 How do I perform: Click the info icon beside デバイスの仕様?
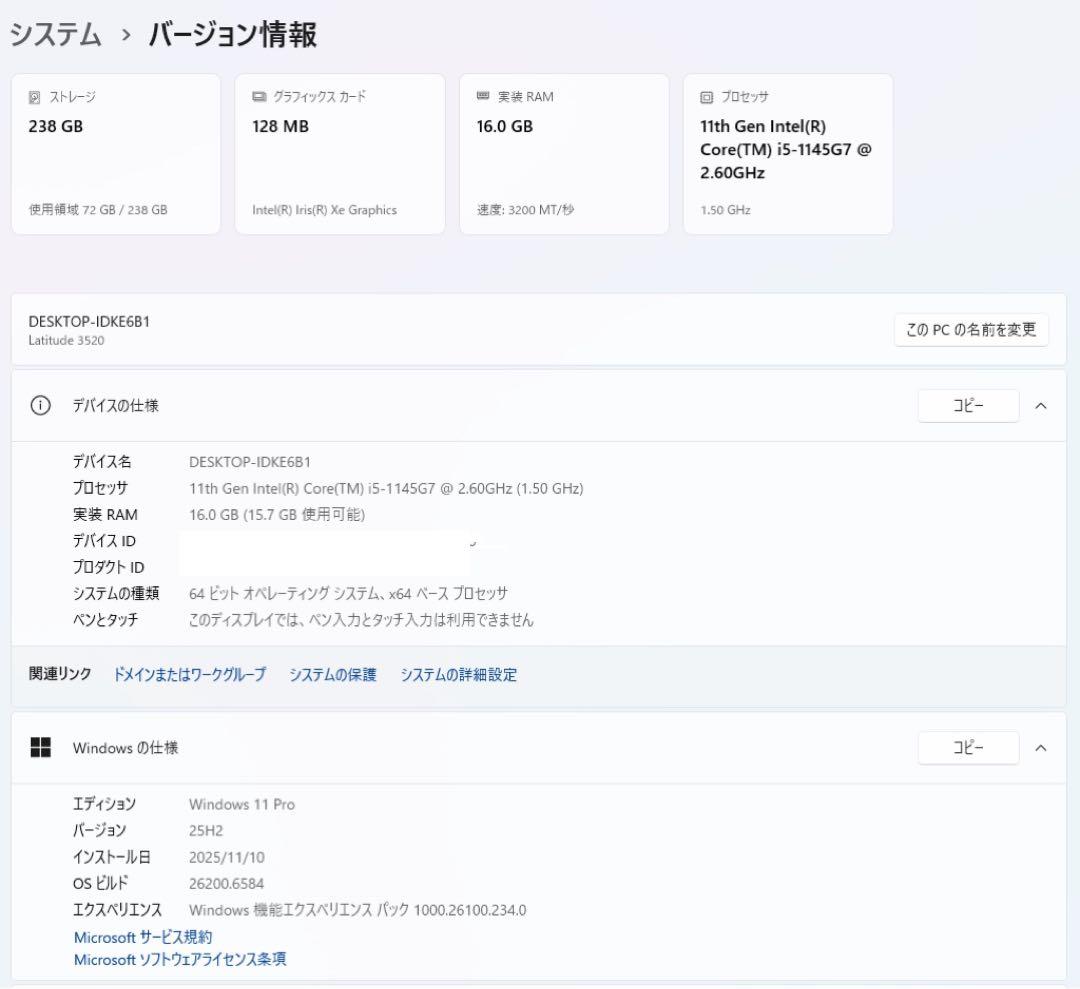[40, 406]
